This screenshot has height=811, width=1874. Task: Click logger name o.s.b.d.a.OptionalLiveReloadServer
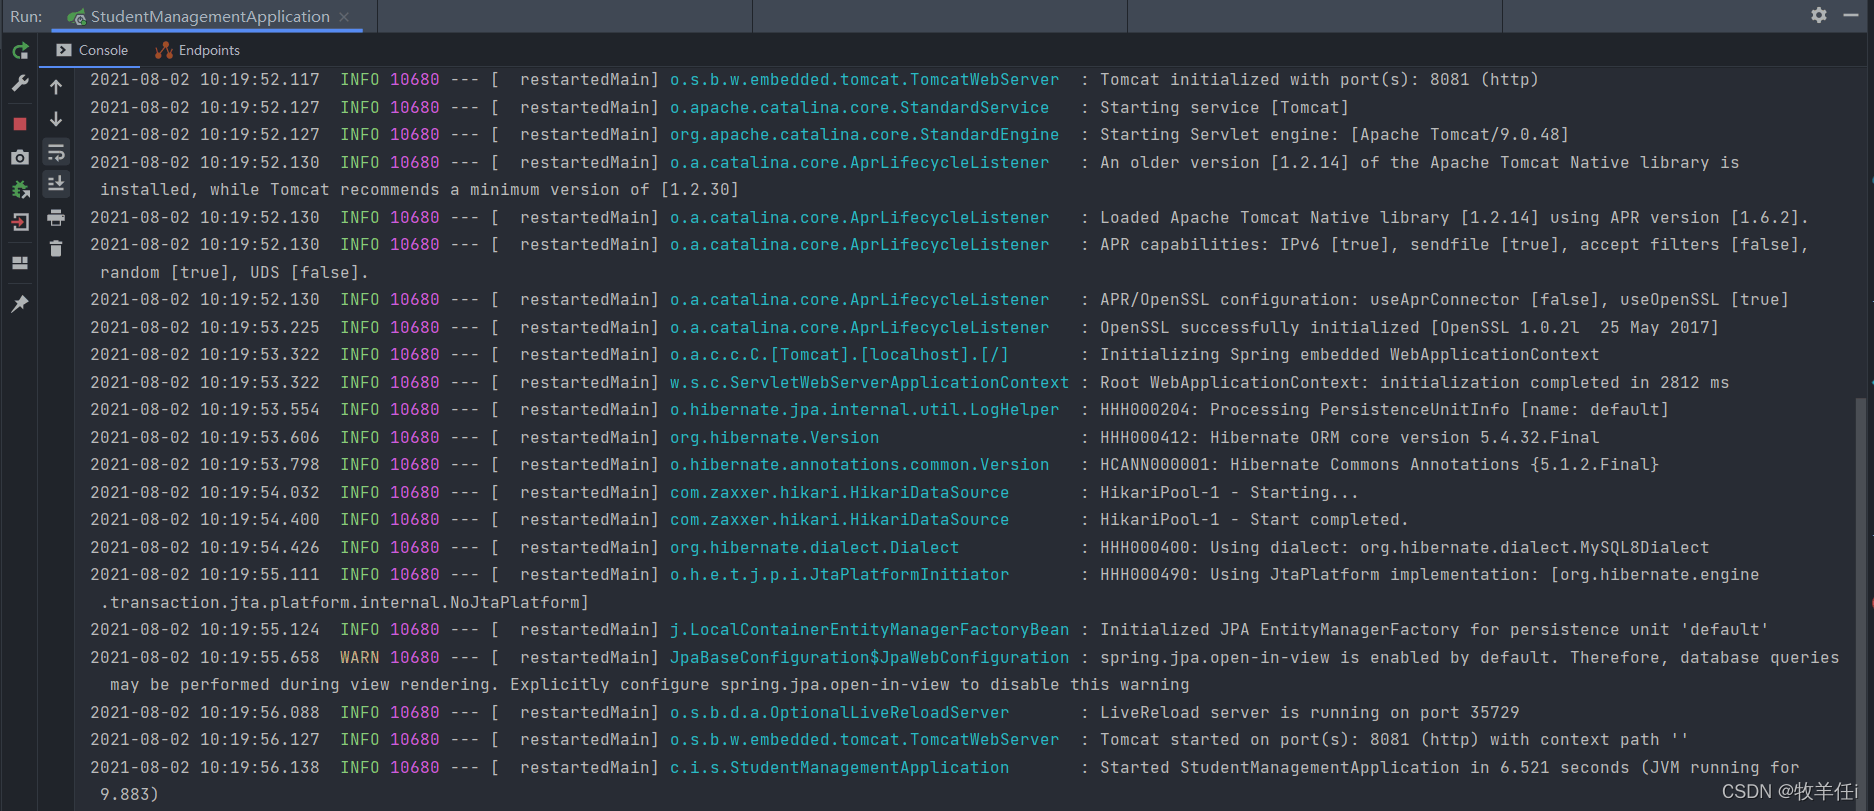pos(839,712)
